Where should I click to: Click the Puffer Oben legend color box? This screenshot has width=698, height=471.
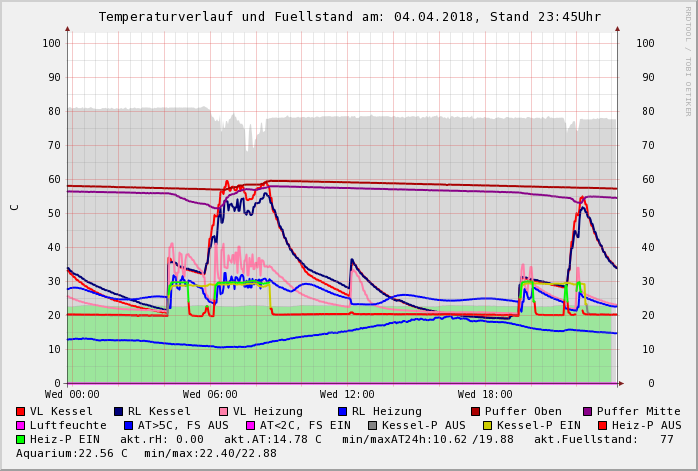click(475, 411)
